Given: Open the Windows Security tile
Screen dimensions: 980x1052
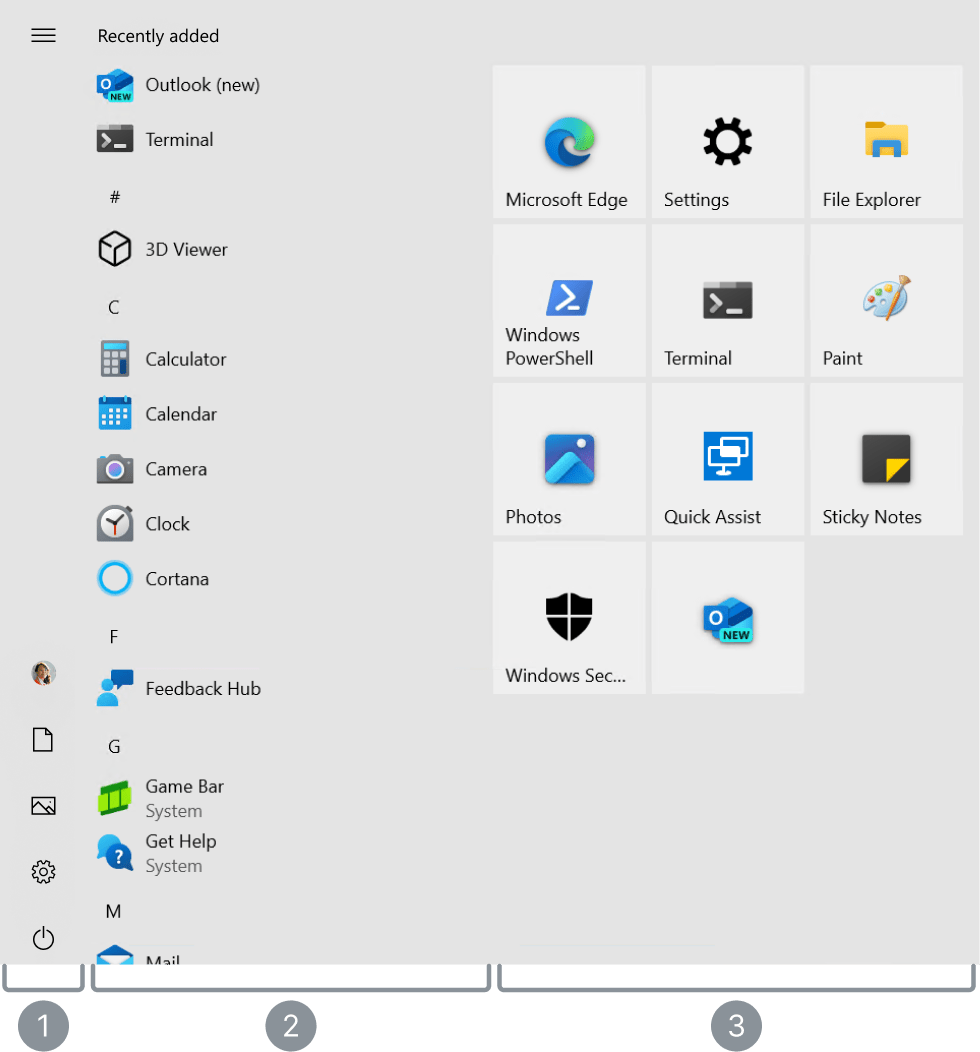Looking at the screenshot, I should (x=569, y=618).
